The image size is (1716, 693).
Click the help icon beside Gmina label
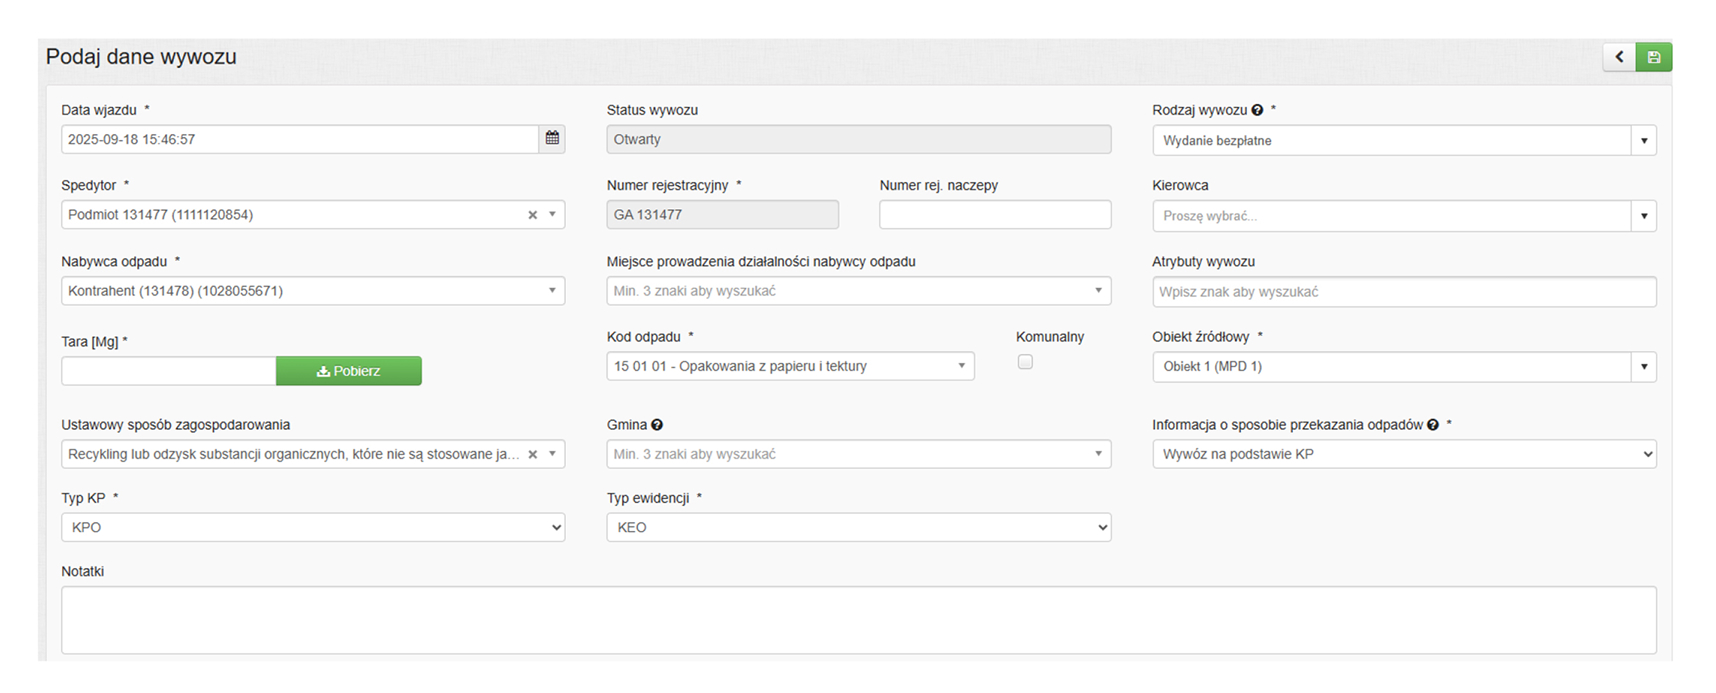[x=657, y=425]
